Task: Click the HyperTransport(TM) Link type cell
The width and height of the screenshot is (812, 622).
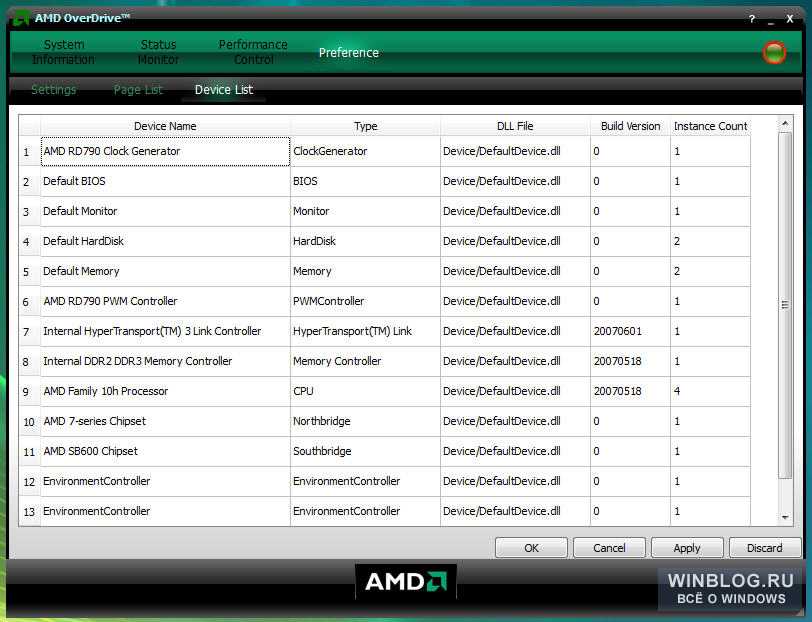Action: pyautogui.click(x=365, y=331)
